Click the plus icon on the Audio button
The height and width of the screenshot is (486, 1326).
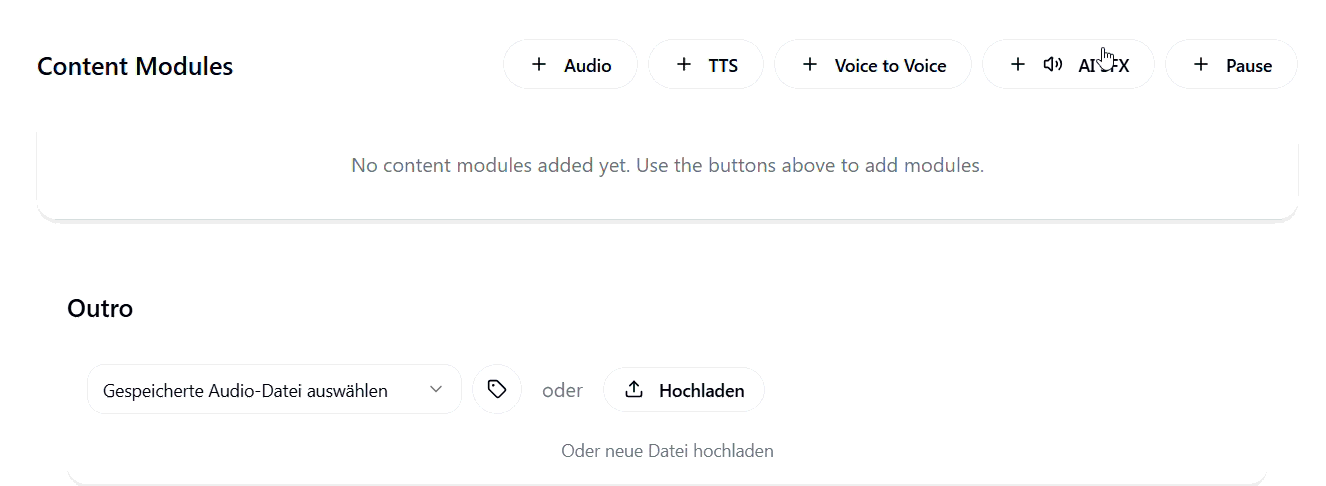[x=539, y=65]
